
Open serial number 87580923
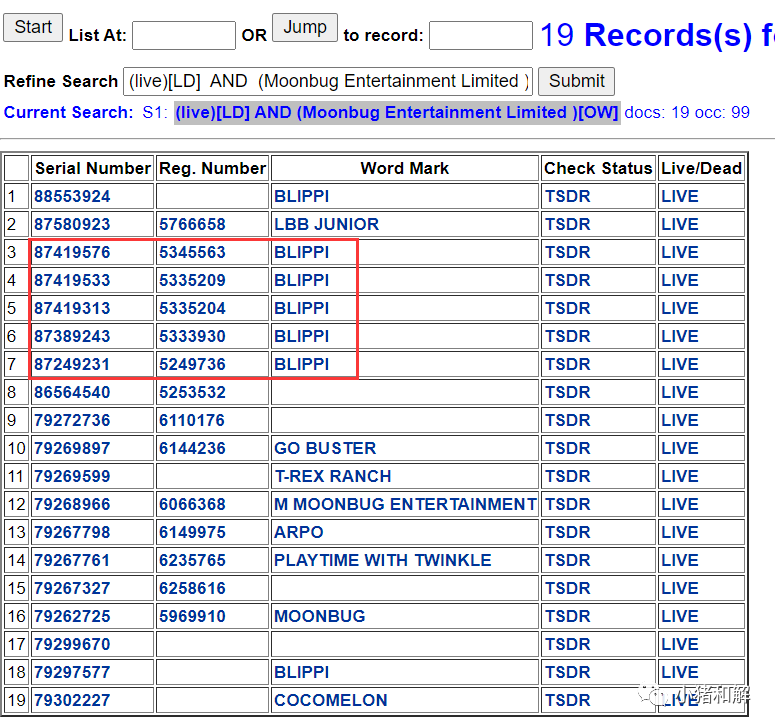[72, 224]
